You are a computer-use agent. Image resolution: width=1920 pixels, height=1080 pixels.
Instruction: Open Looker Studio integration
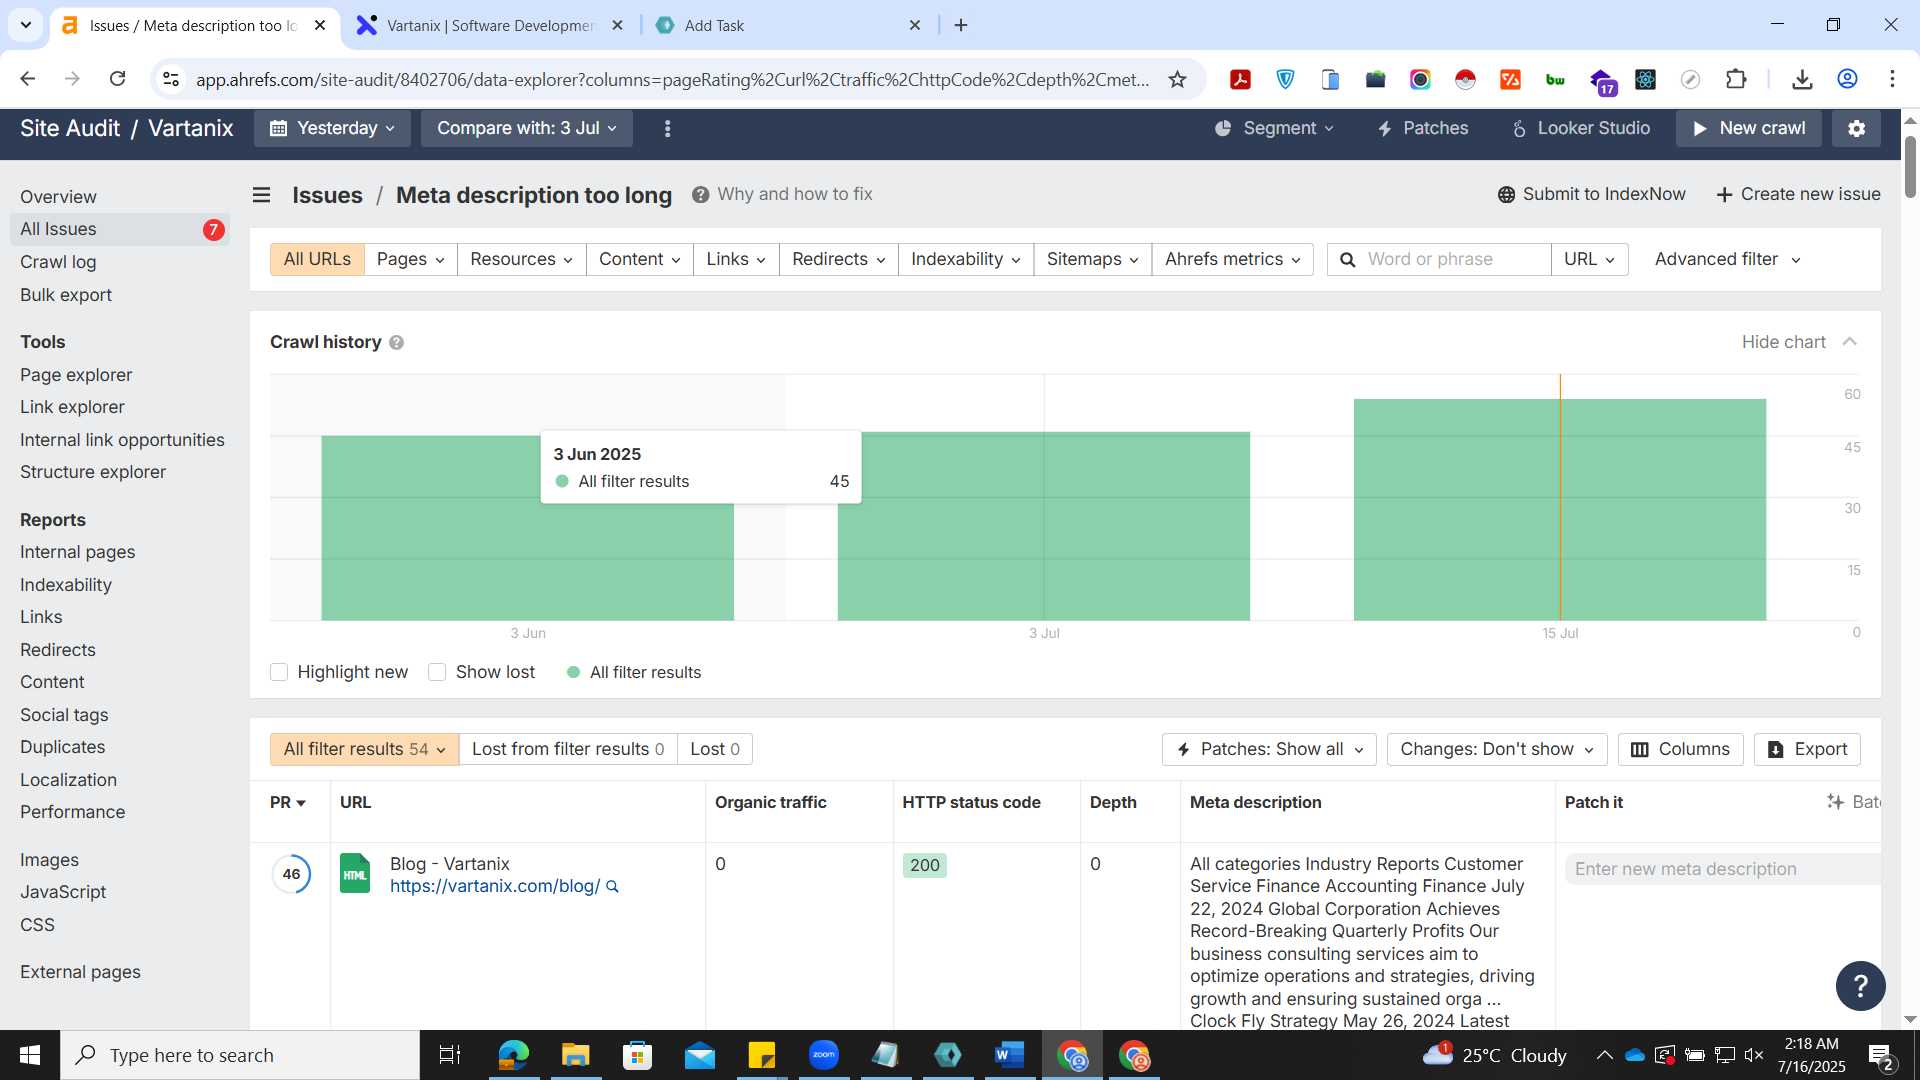tap(1580, 128)
